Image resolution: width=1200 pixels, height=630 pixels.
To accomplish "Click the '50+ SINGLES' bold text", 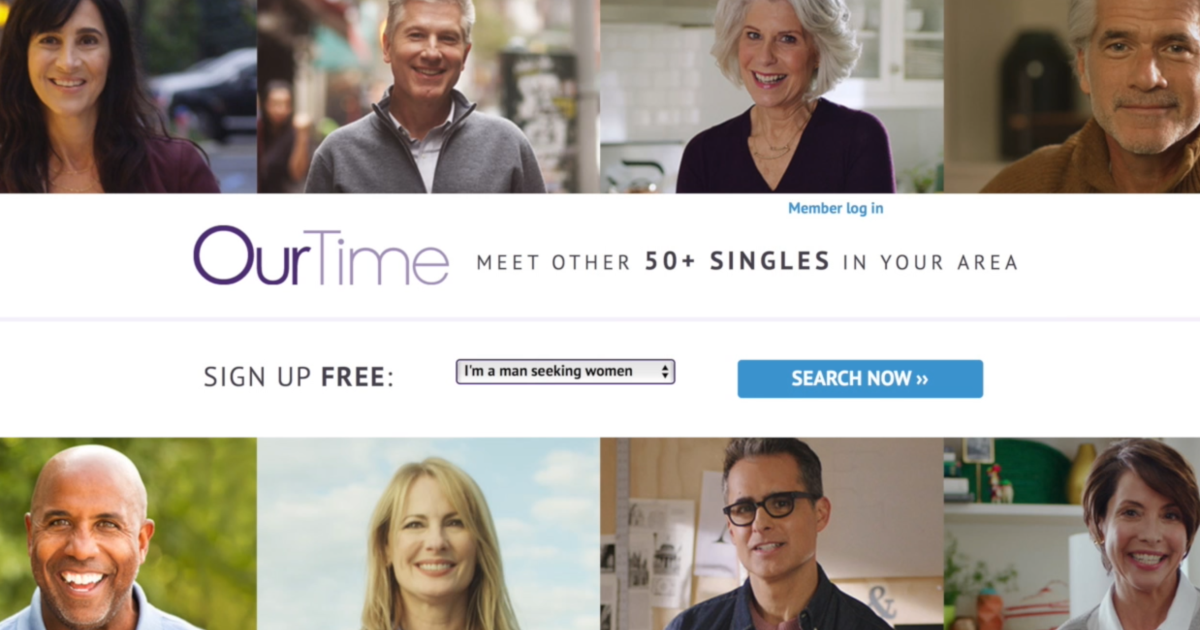I will point(737,262).
